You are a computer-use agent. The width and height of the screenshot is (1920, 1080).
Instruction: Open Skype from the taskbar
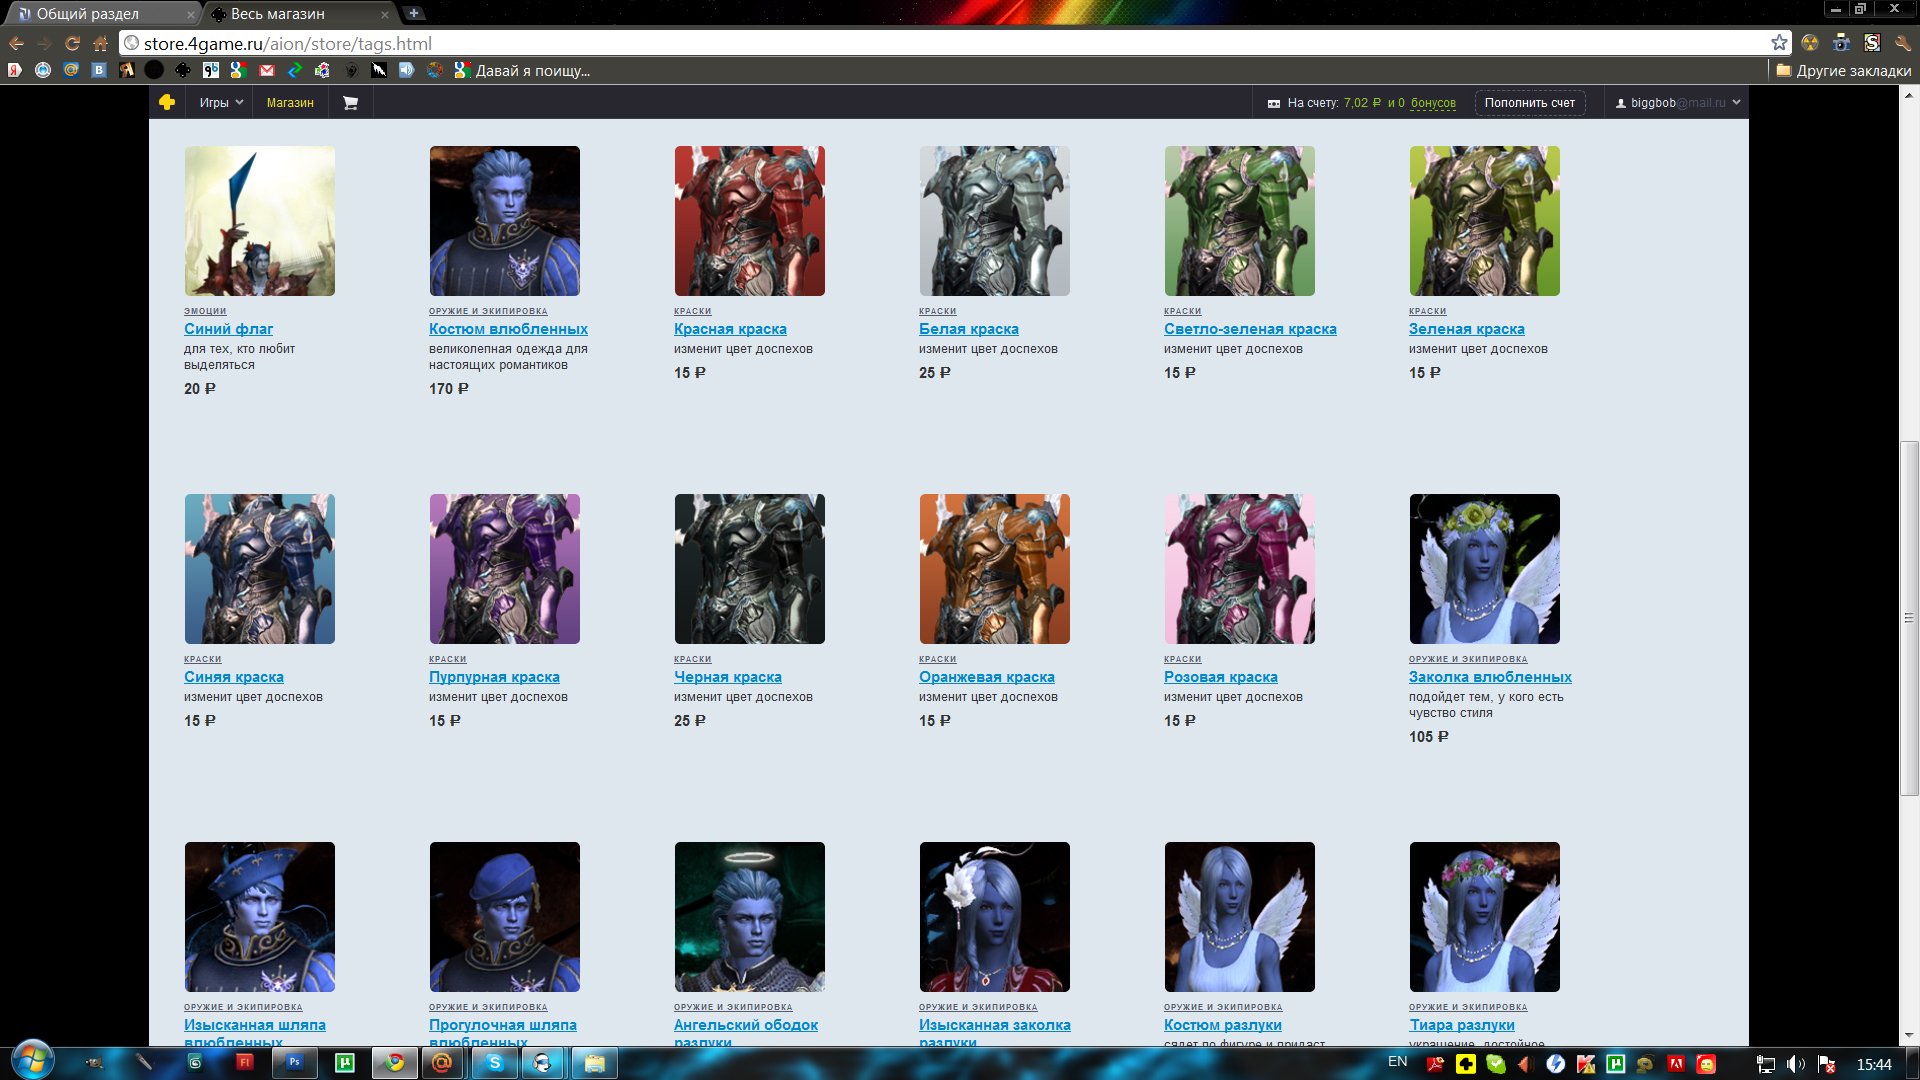click(495, 1063)
